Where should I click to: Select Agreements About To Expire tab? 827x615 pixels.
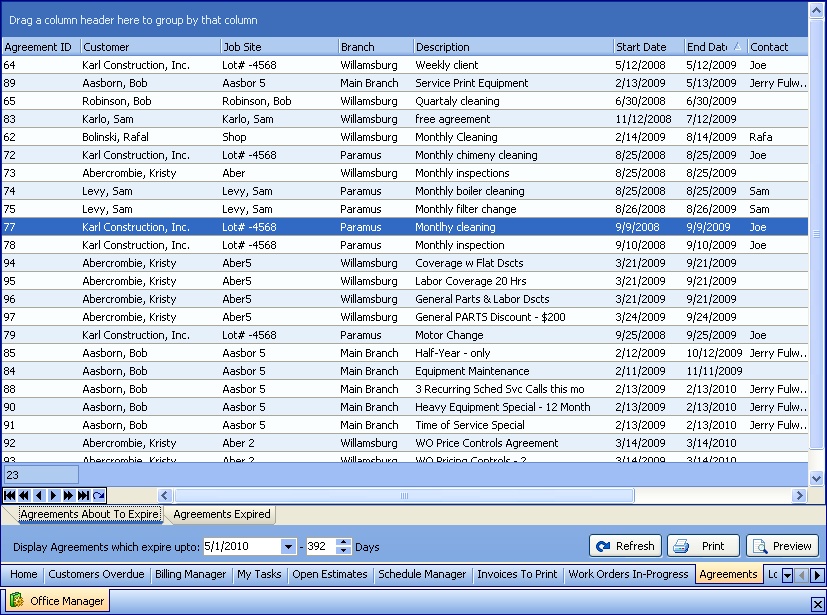[x=89, y=514]
